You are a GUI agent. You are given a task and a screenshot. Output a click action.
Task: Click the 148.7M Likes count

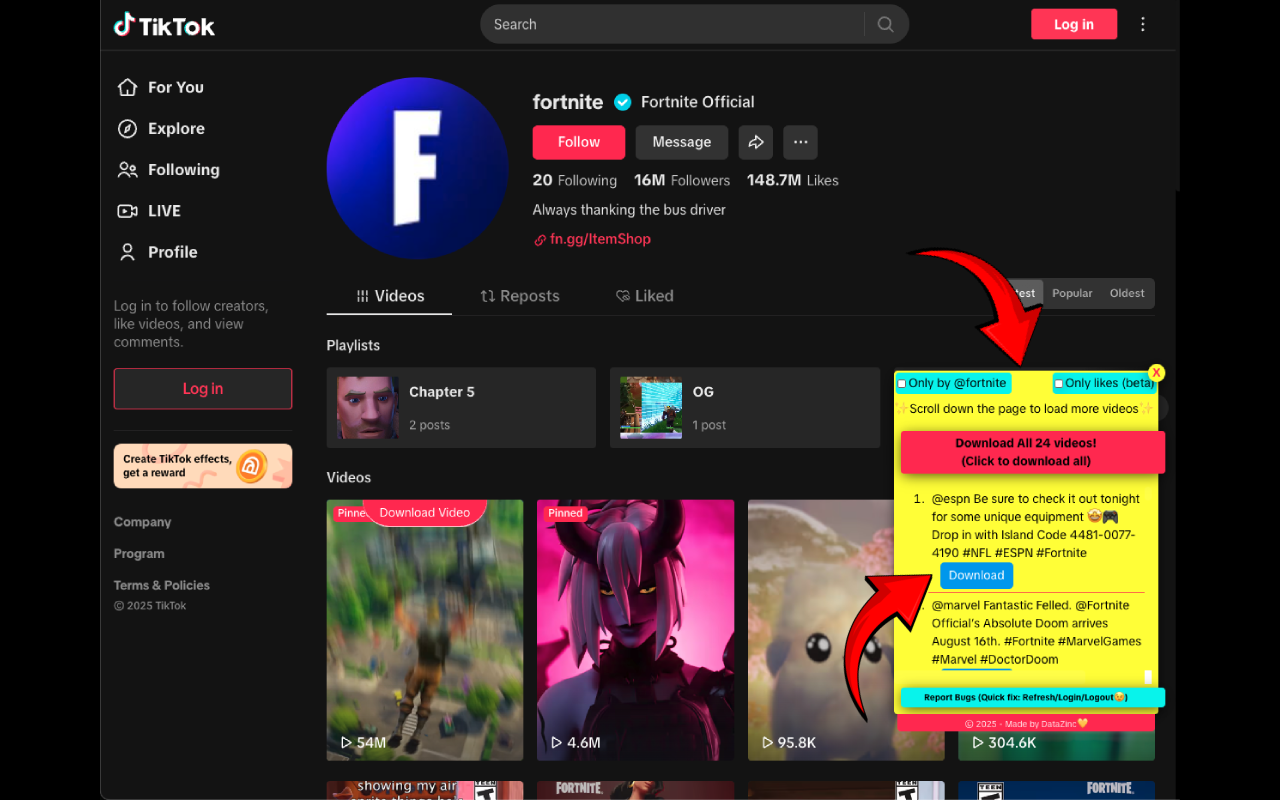[793, 180]
